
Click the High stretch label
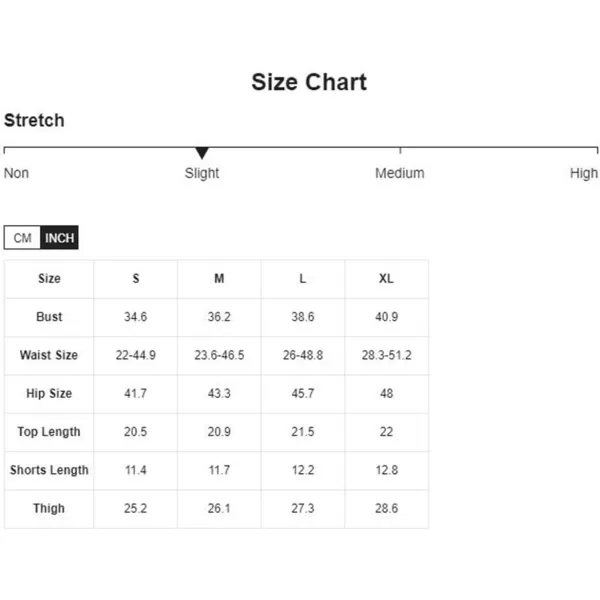[584, 173]
